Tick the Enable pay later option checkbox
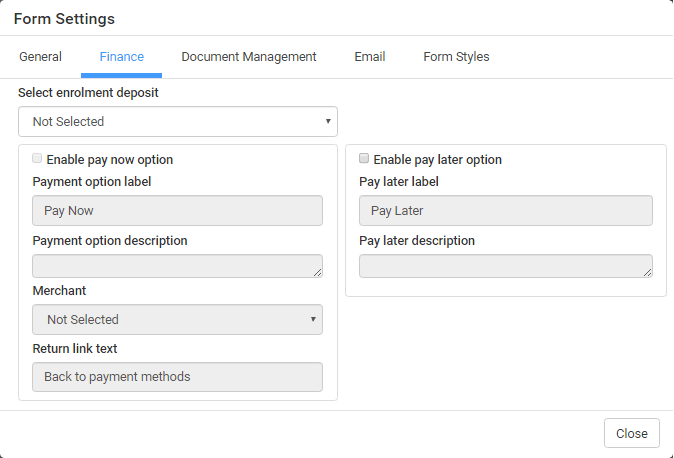 coord(364,158)
